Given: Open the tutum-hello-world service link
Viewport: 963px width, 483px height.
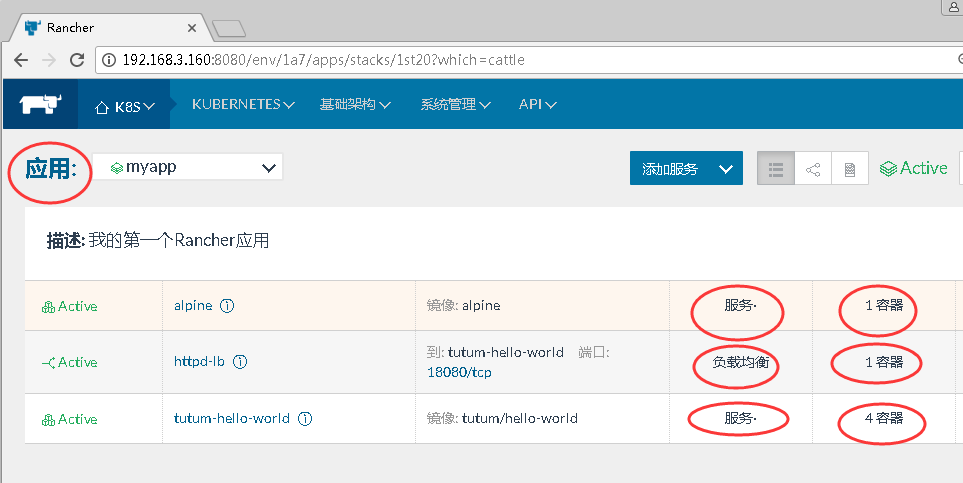Looking at the screenshot, I should pyautogui.click(x=232, y=418).
